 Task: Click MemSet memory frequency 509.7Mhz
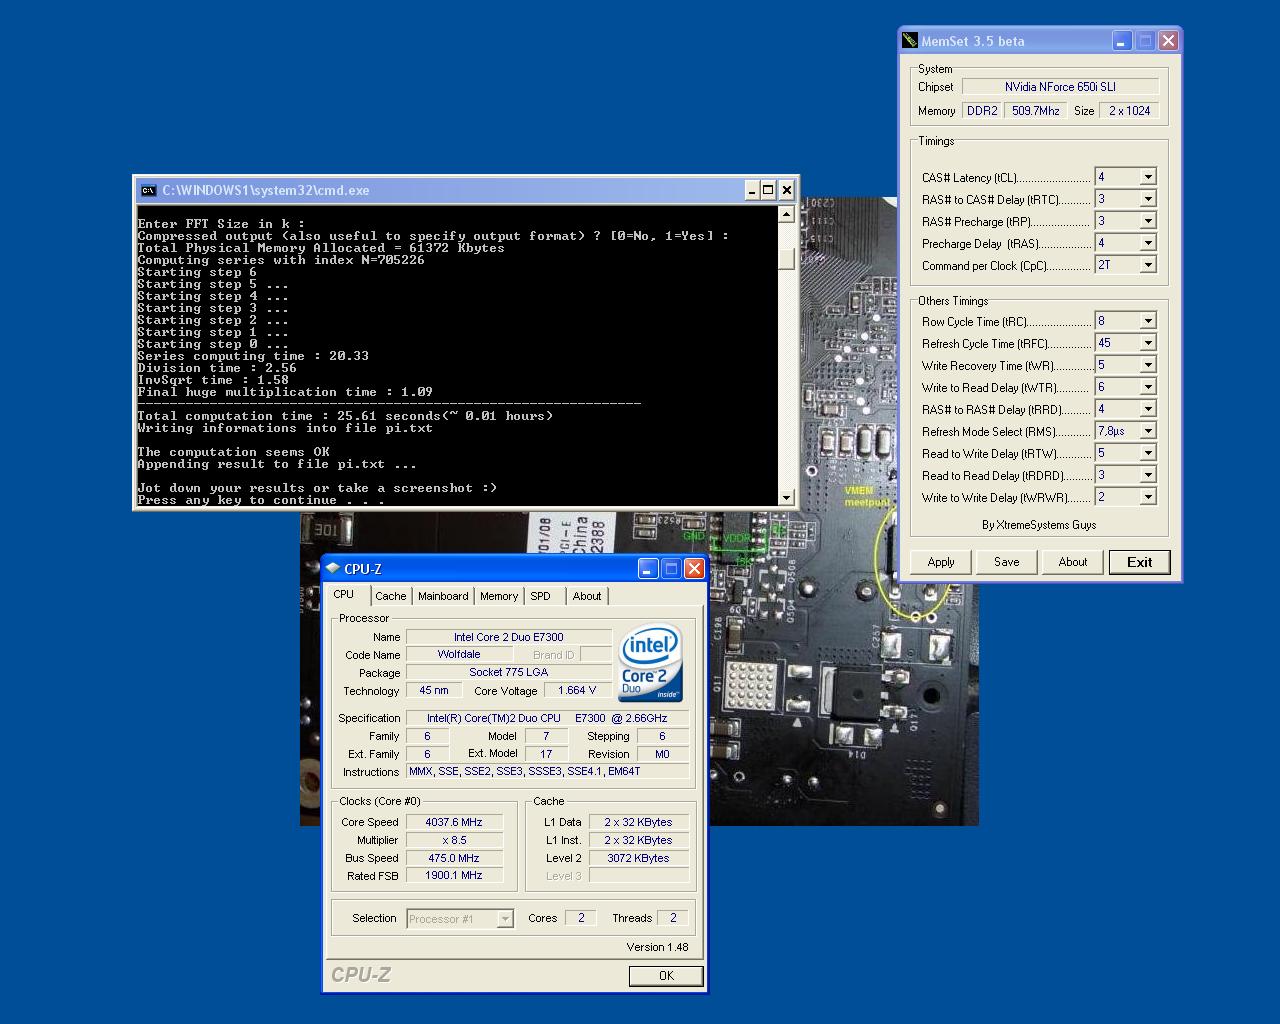point(1035,111)
